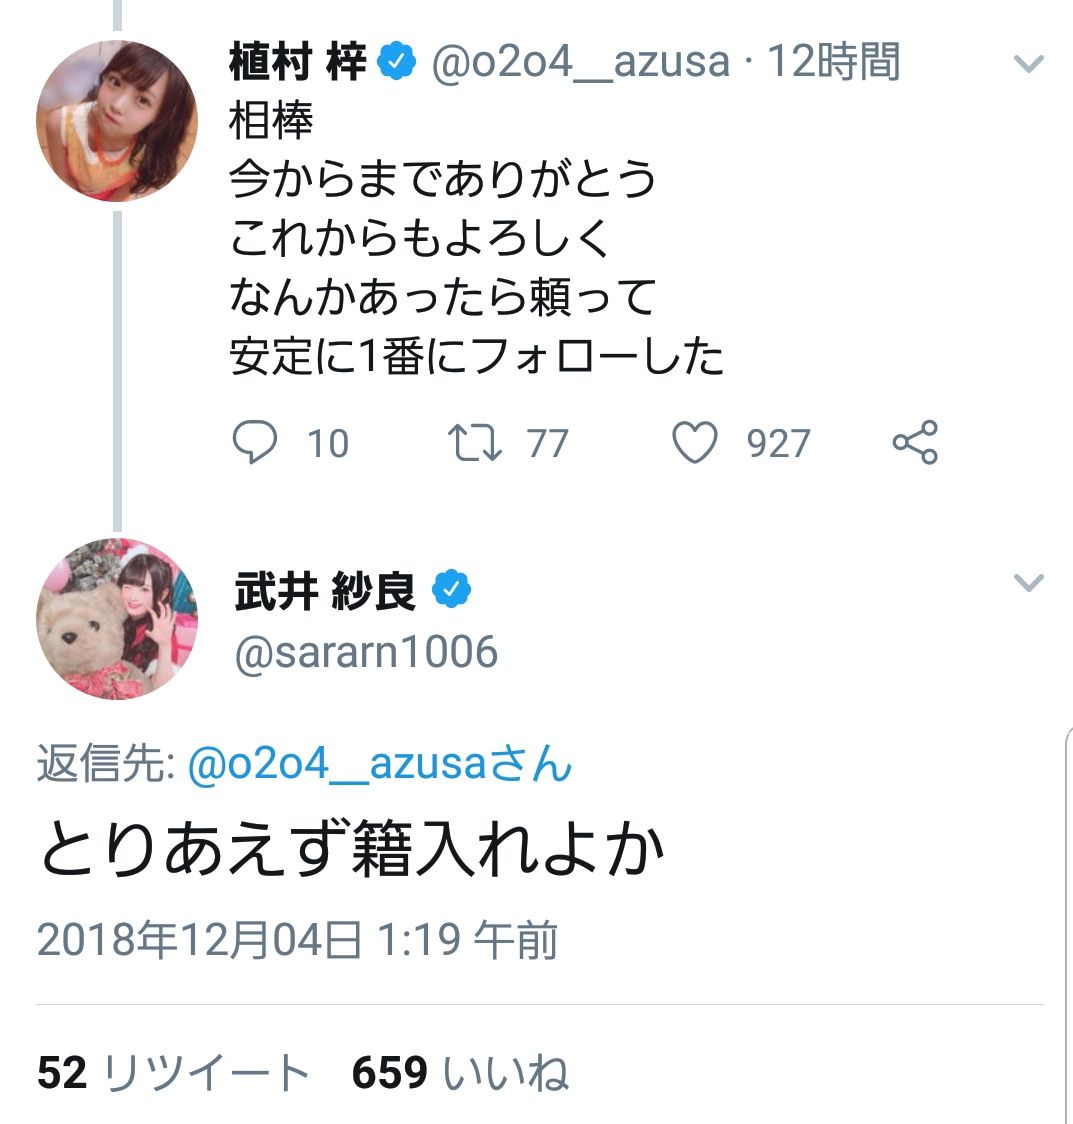The image size is (1073, 1124).
Task: Click the 12時間 timestamp
Action: (833, 63)
